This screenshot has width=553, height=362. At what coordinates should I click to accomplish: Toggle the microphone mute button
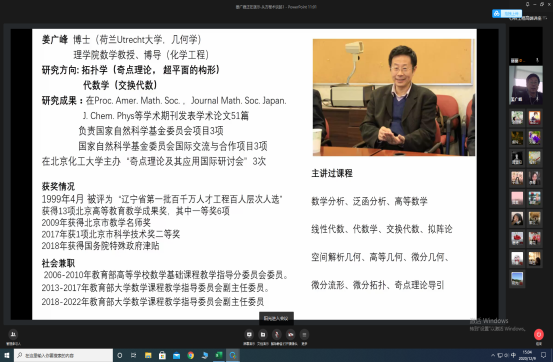pos(277,334)
